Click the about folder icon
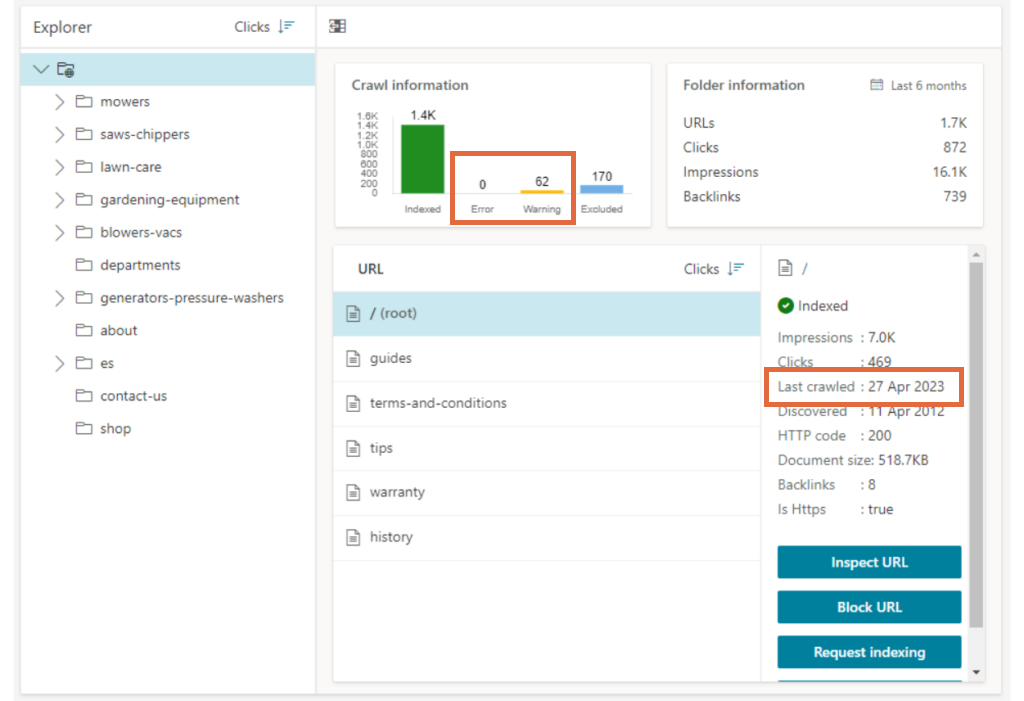This screenshot has width=1024, height=701. pyautogui.click(x=84, y=330)
